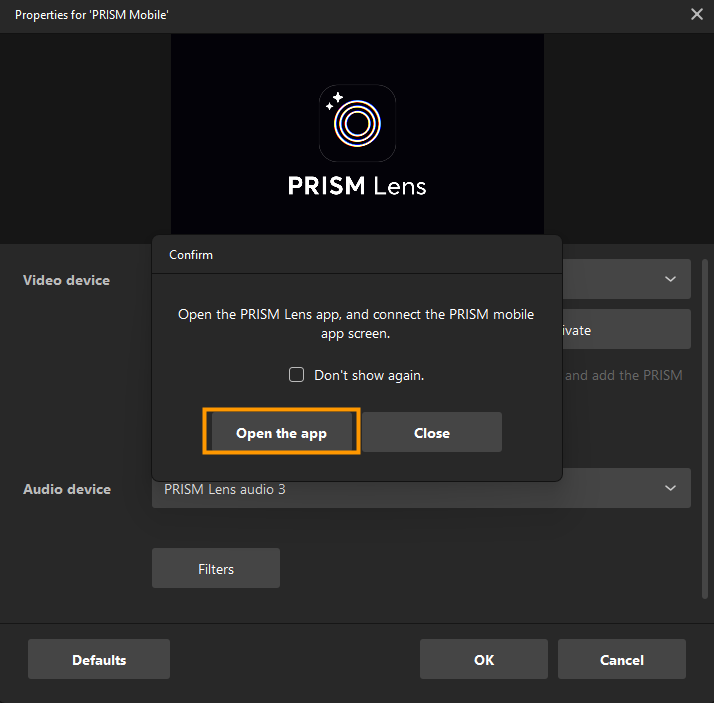Expand the Video device dropdown arrow

pos(670,279)
